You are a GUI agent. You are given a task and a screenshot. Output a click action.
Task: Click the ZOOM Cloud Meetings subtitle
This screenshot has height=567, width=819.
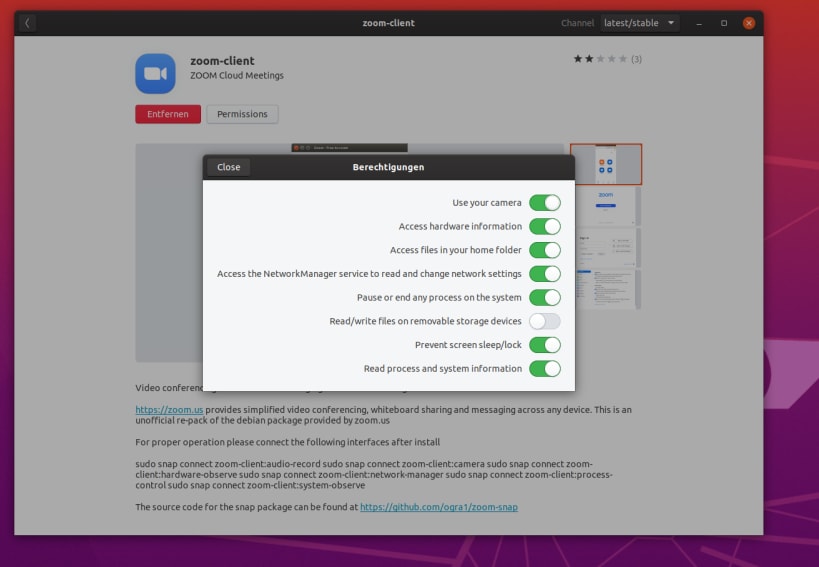(x=237, y=75)
